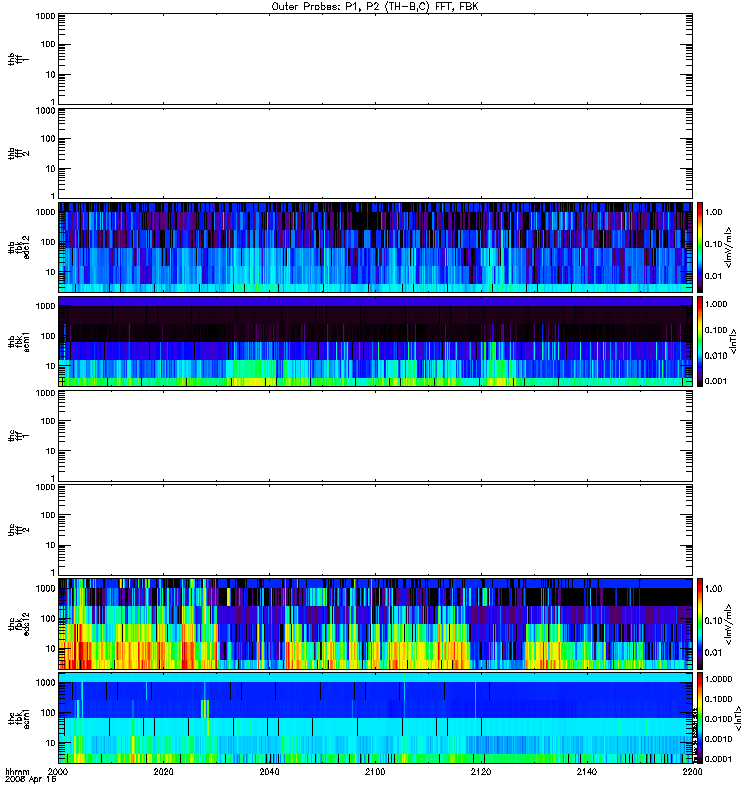
Task: Click the thc fbk scm1 spectrogram panel
Action: [376, 718]
